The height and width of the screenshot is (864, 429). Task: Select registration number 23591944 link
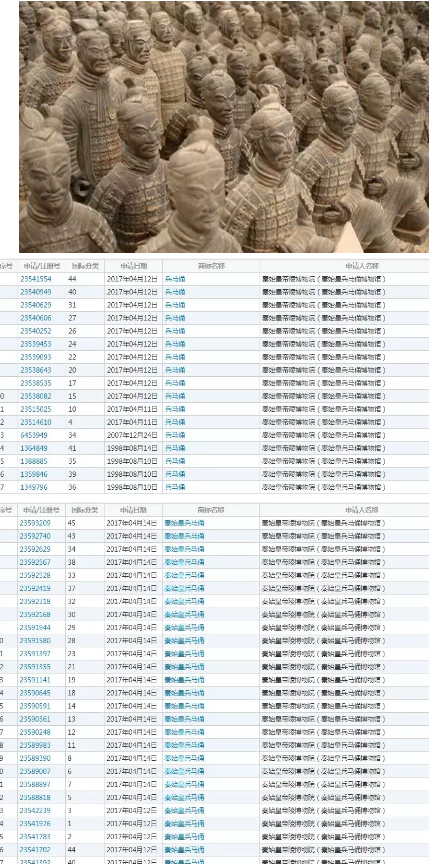pos(35,627)
